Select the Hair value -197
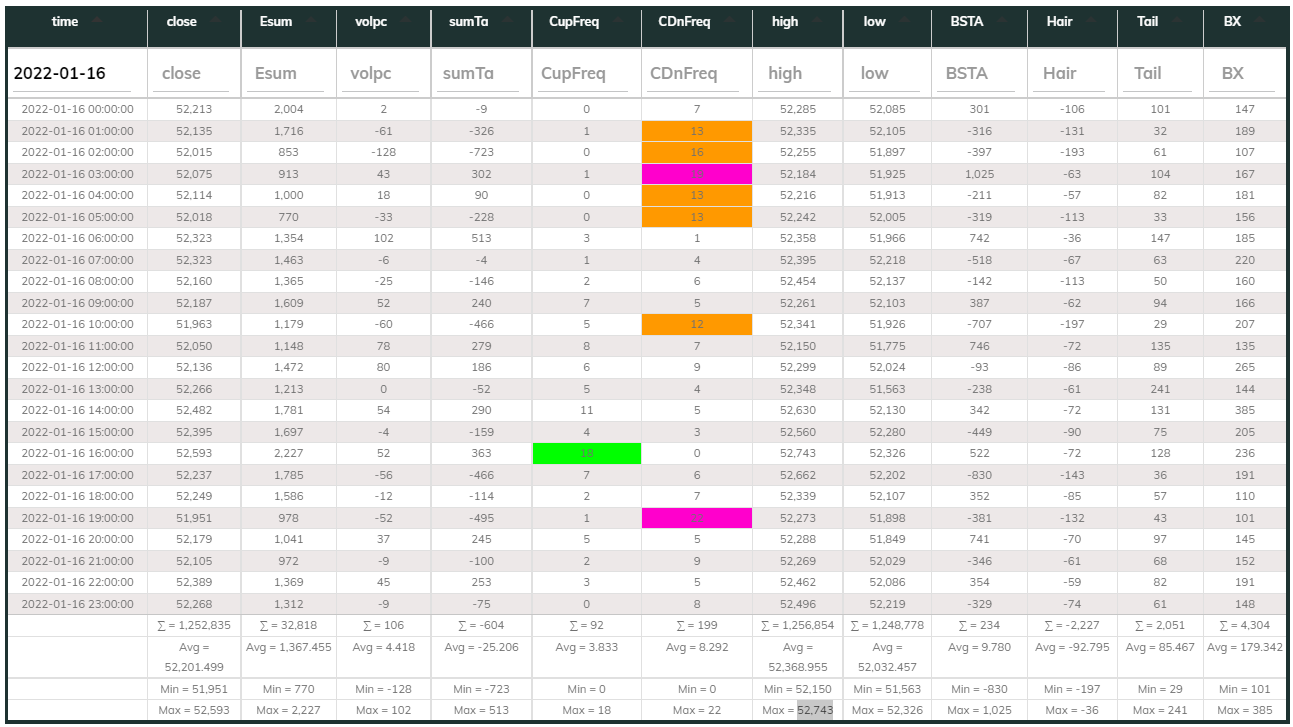Viewport: 1293px width, 727px height. click(1072, 324)
